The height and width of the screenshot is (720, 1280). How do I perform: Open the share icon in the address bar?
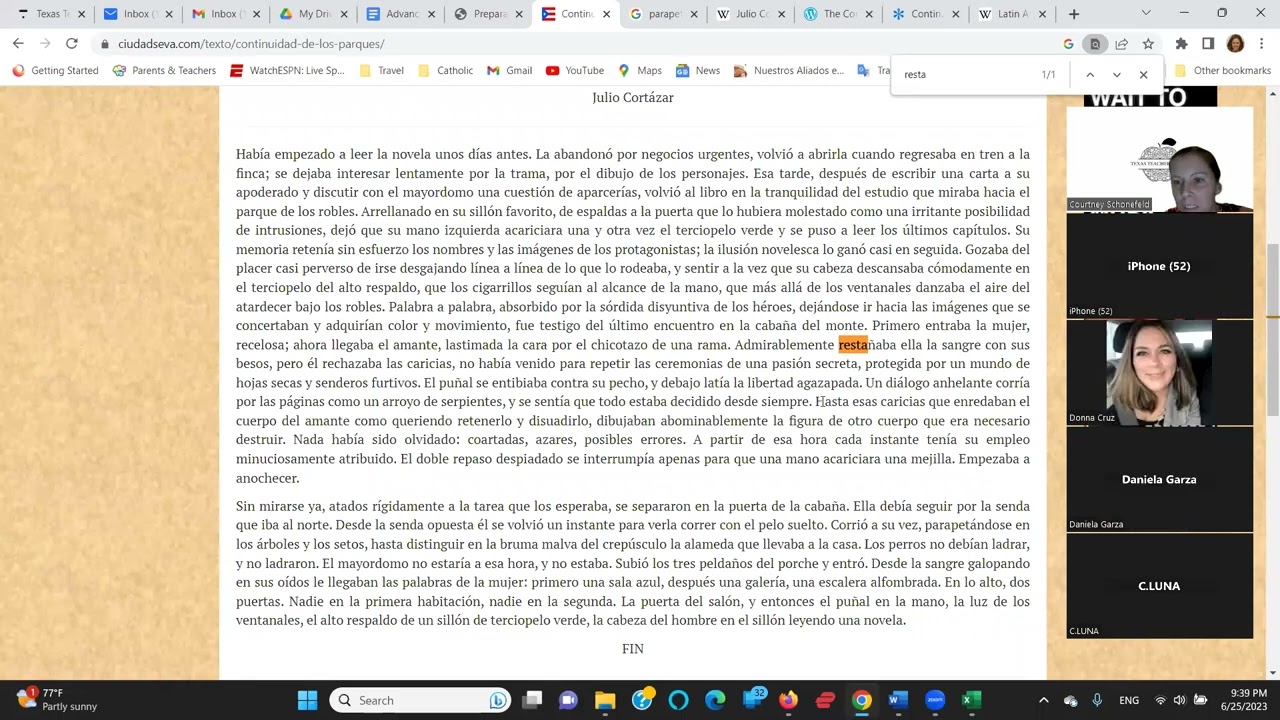[x=1122, y=44]
